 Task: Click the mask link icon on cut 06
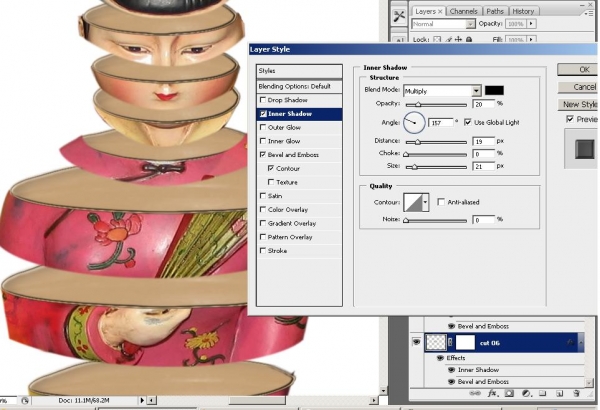pyautogui.click(x=450, y=342)
